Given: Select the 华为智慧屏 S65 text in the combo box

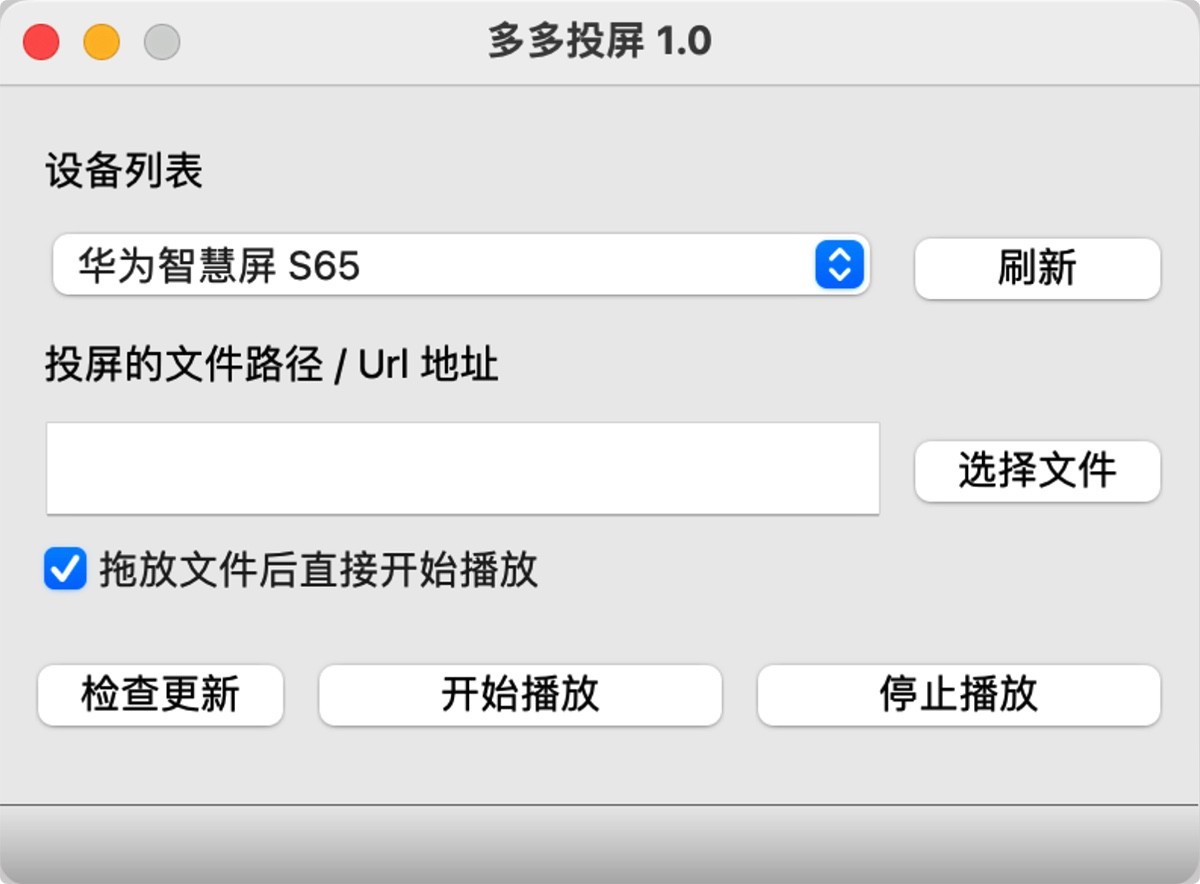Looking at the screenshot, I should (219, 267).
